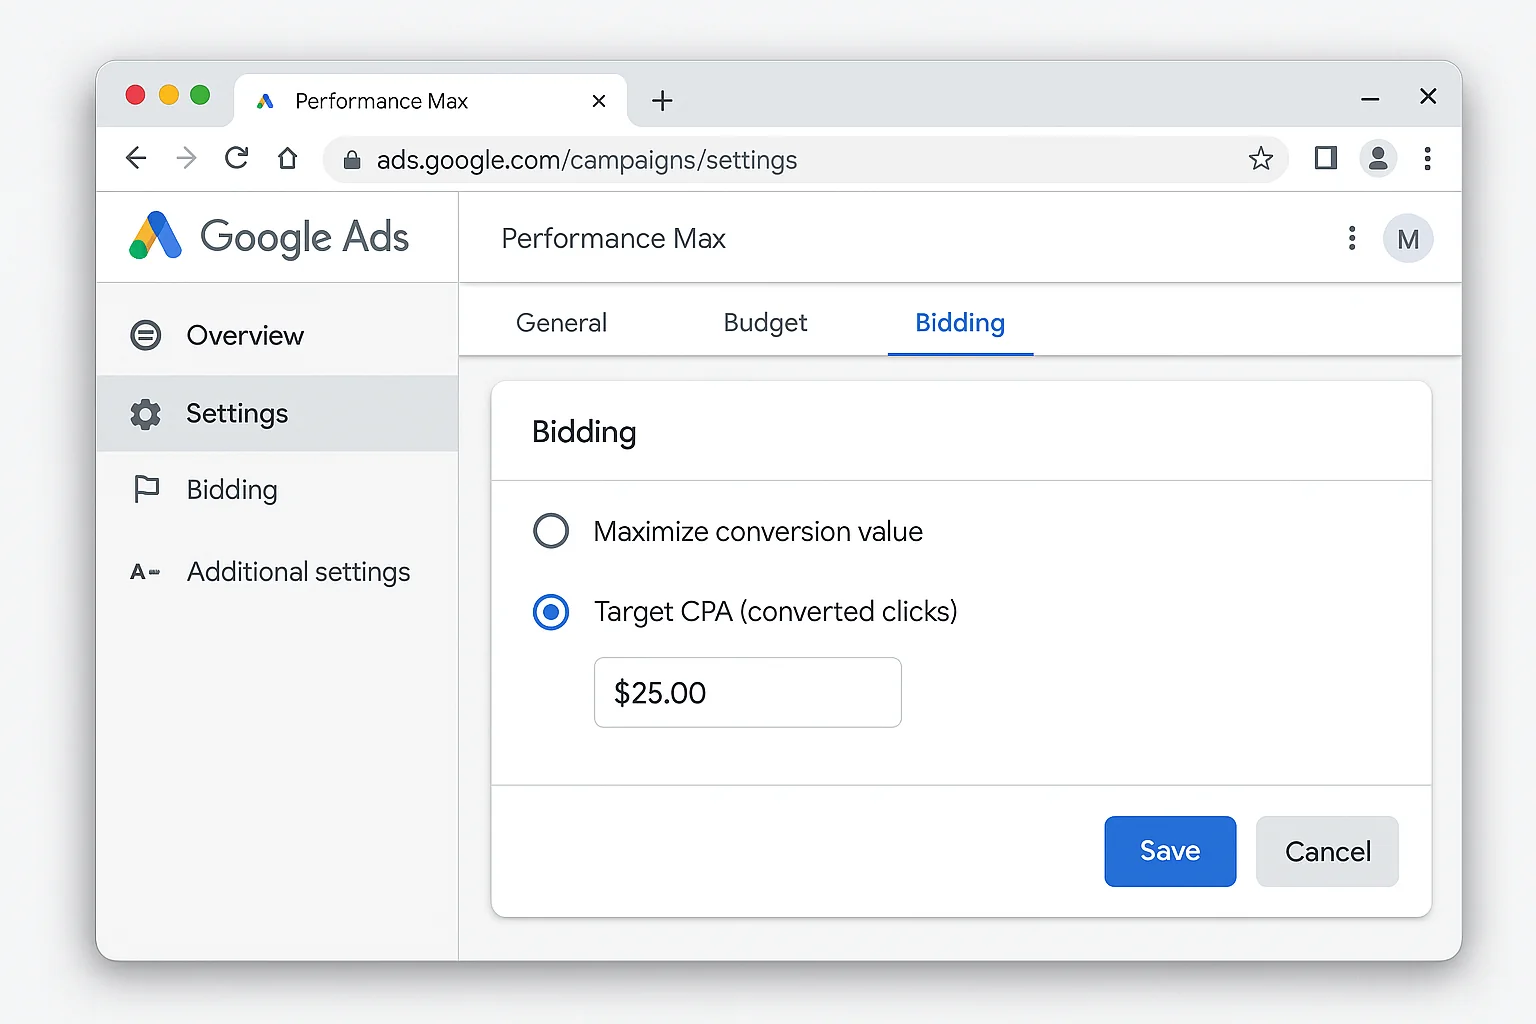Switch to the General tab
1536x1024 pixels.
click(561, 322)
